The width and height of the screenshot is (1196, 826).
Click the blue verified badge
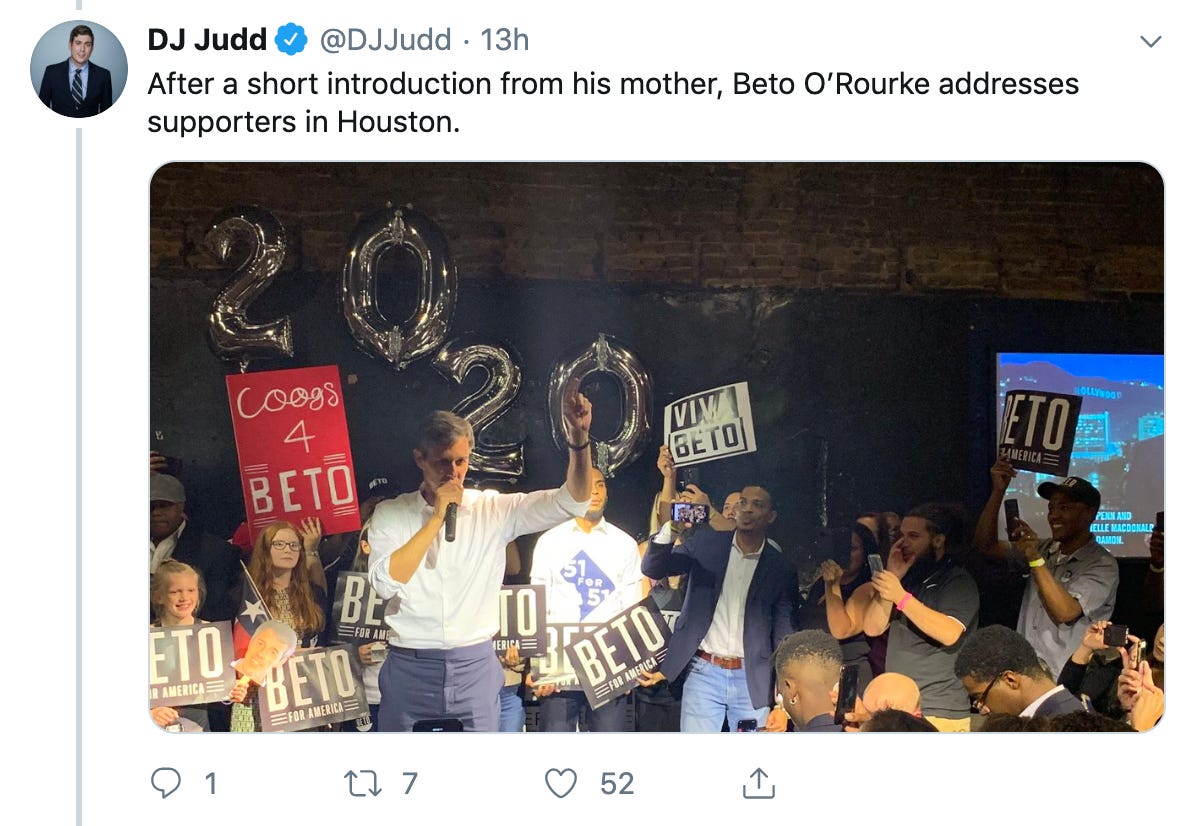click(291, 40)
